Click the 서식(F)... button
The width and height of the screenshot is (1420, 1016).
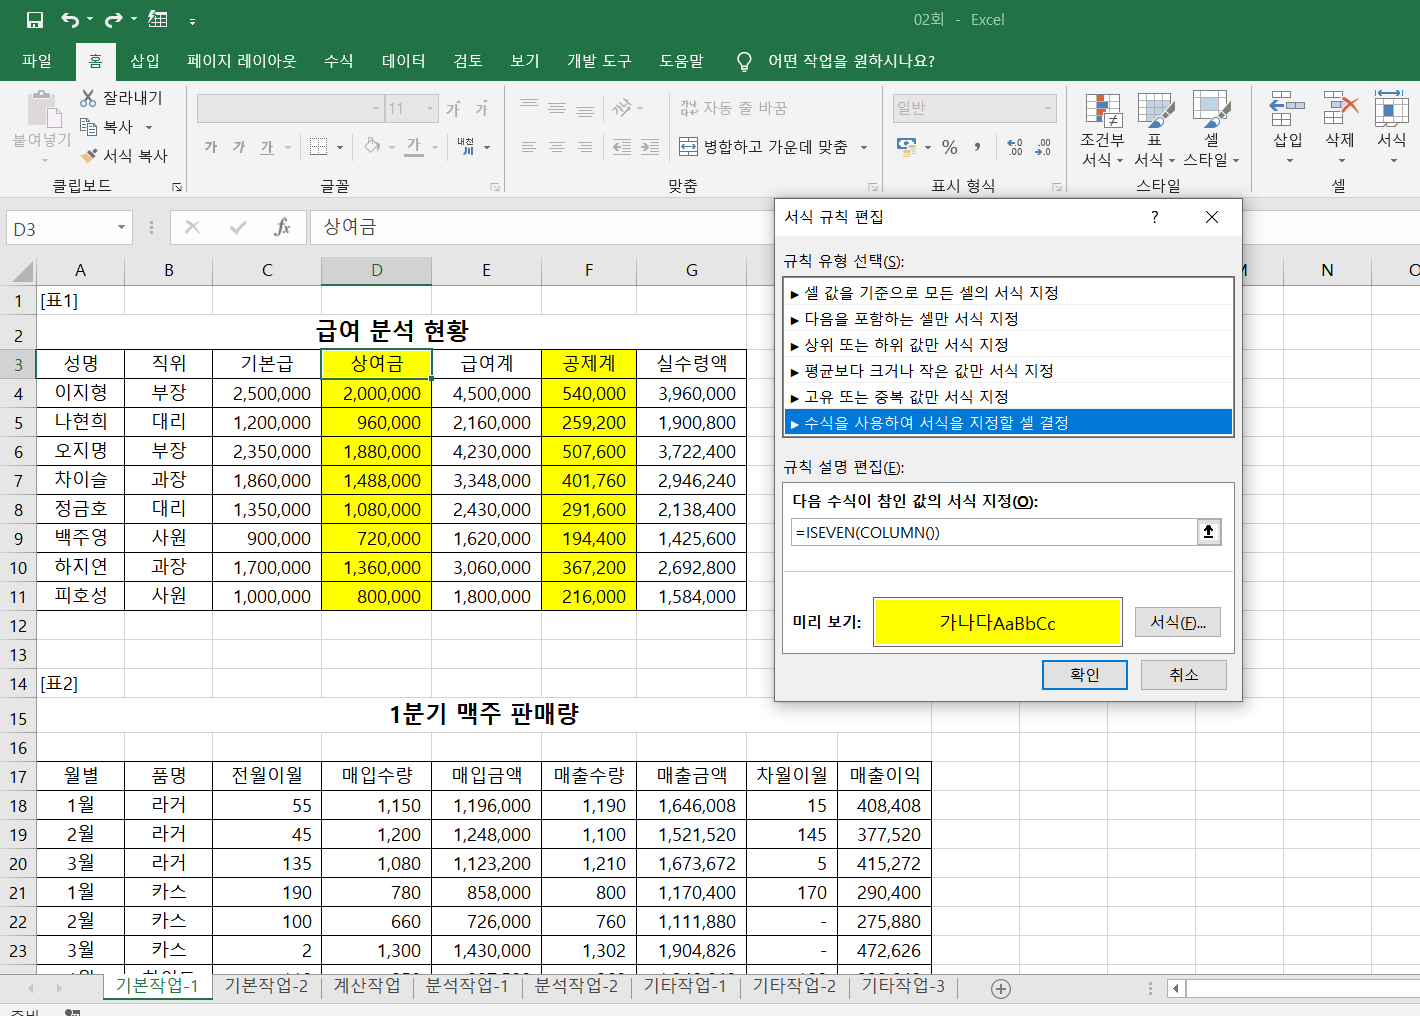(1177, 622)
